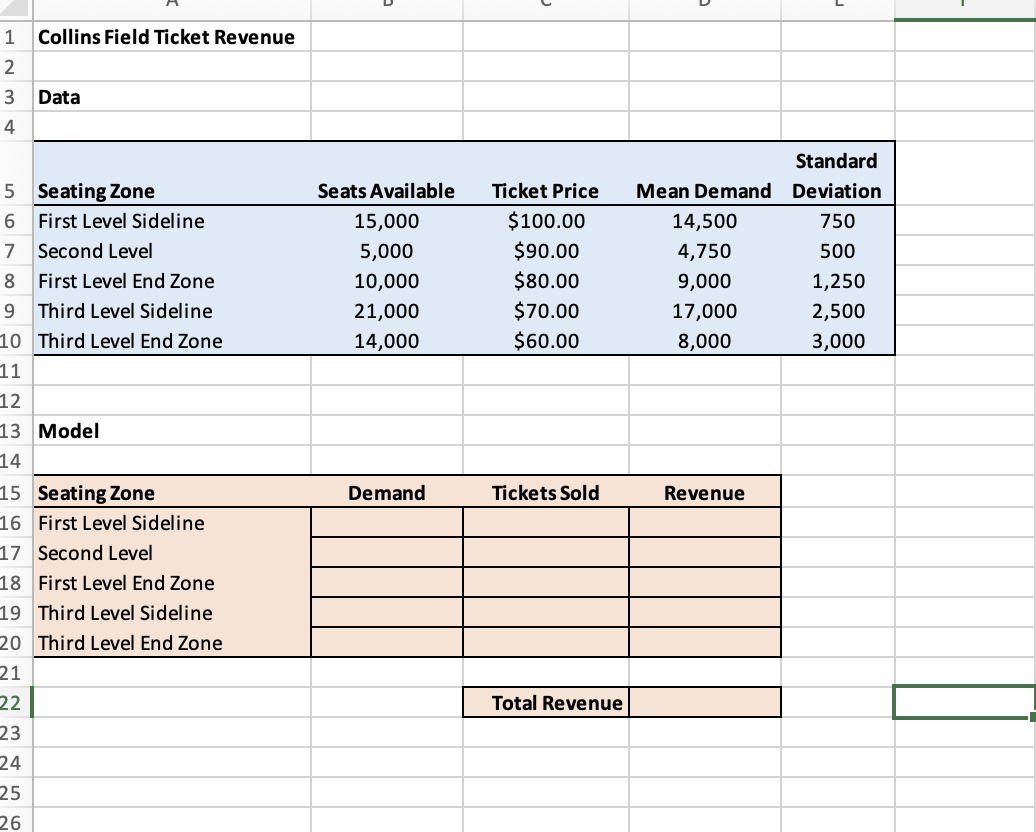1036x832 pixels.
Task: Select the Seats Available cell showing 21,000
Action: [x=386, y=311]
